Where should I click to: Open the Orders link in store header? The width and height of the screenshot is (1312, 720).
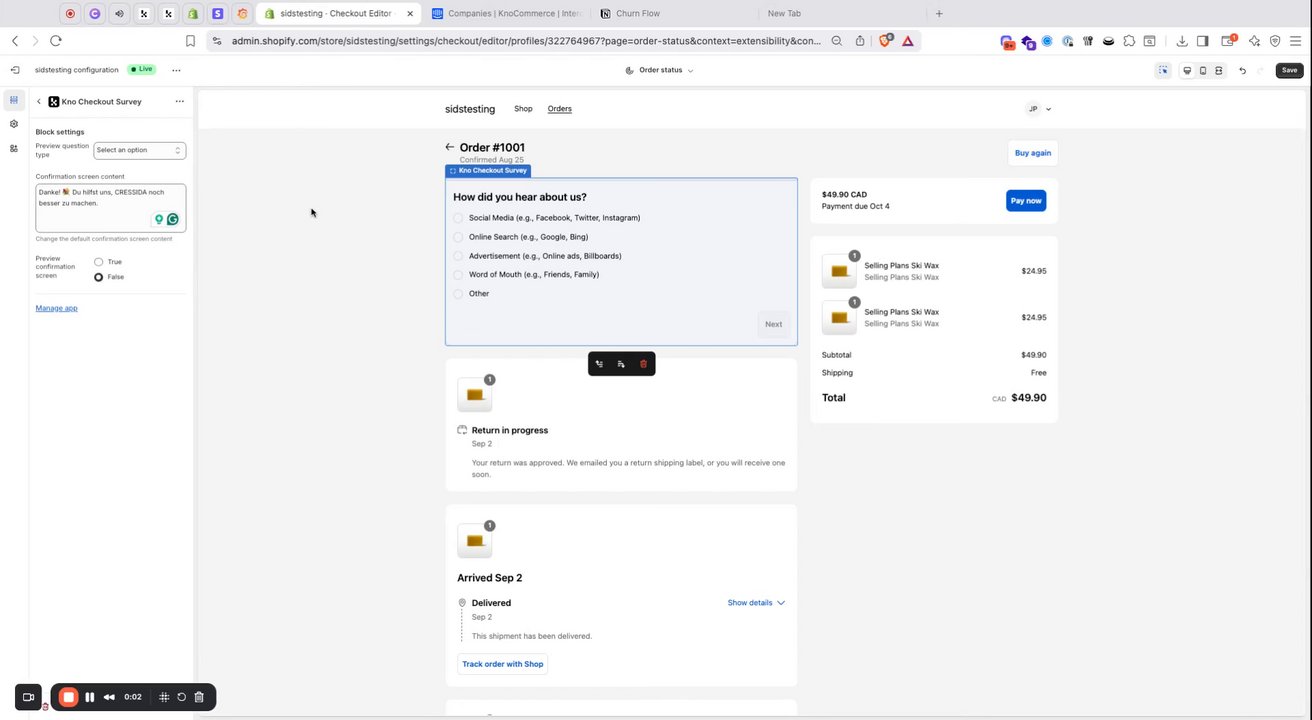tap(560, 109)
